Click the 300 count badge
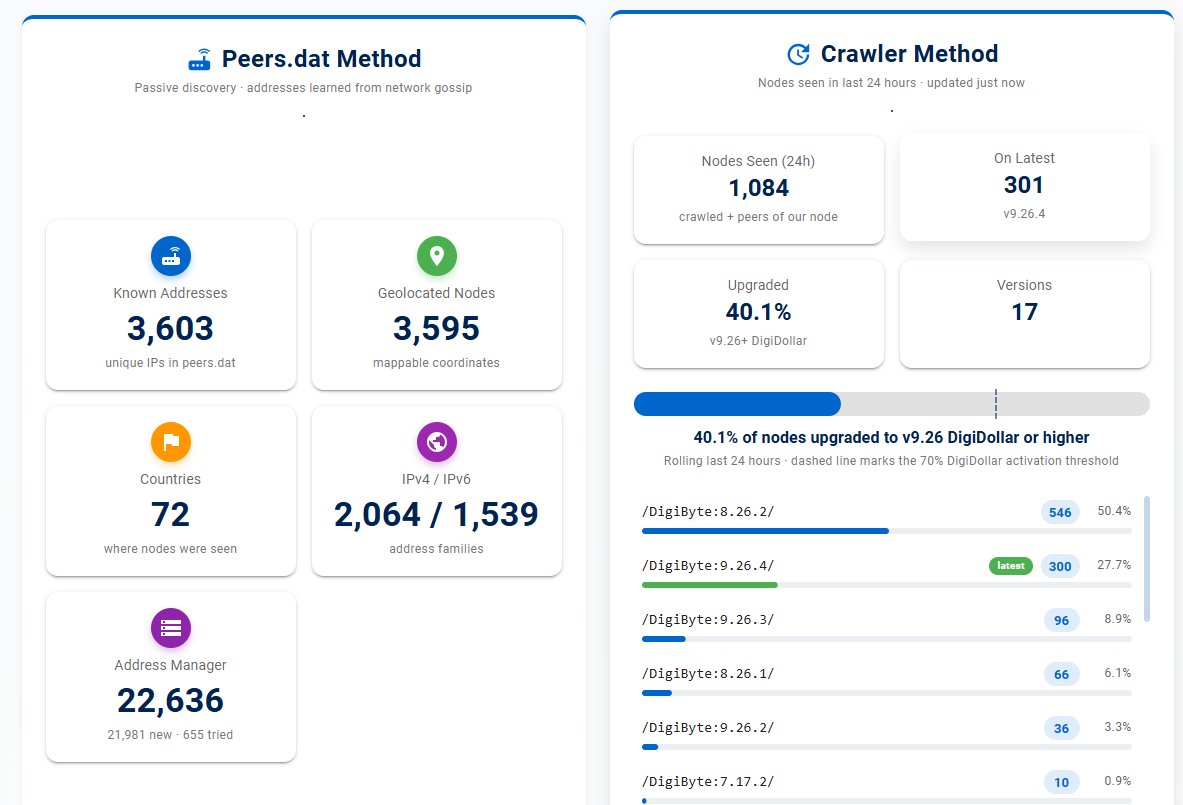This screenshot has height=805, width=1183. tap(1060, 567)
